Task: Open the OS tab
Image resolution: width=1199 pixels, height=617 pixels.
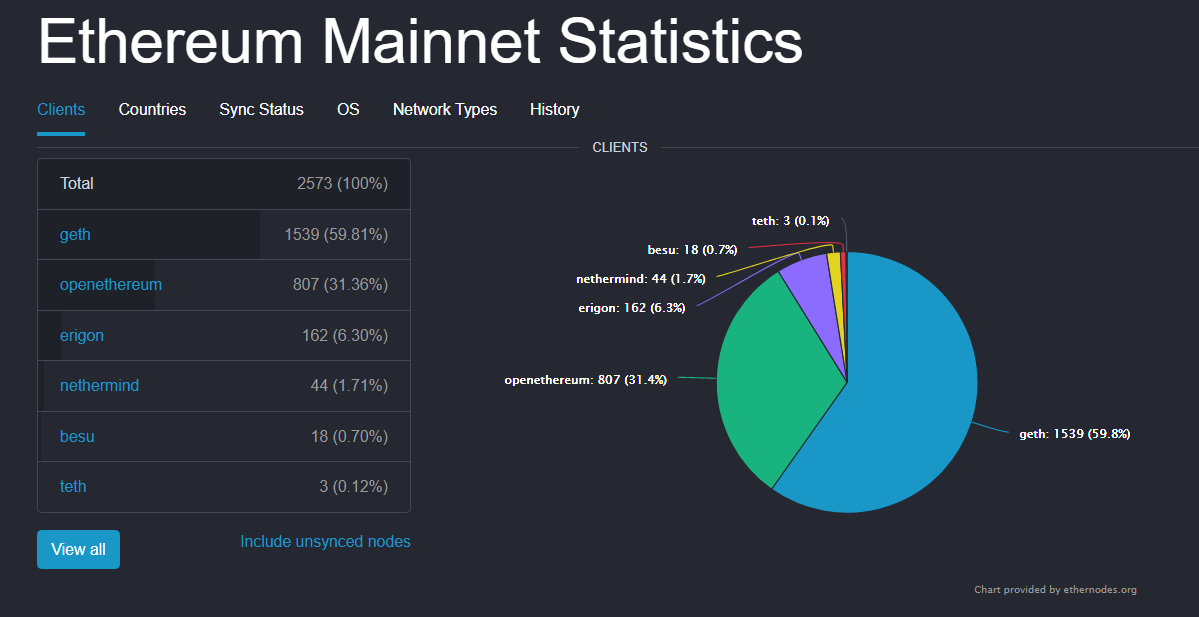Action: [348, 109]
